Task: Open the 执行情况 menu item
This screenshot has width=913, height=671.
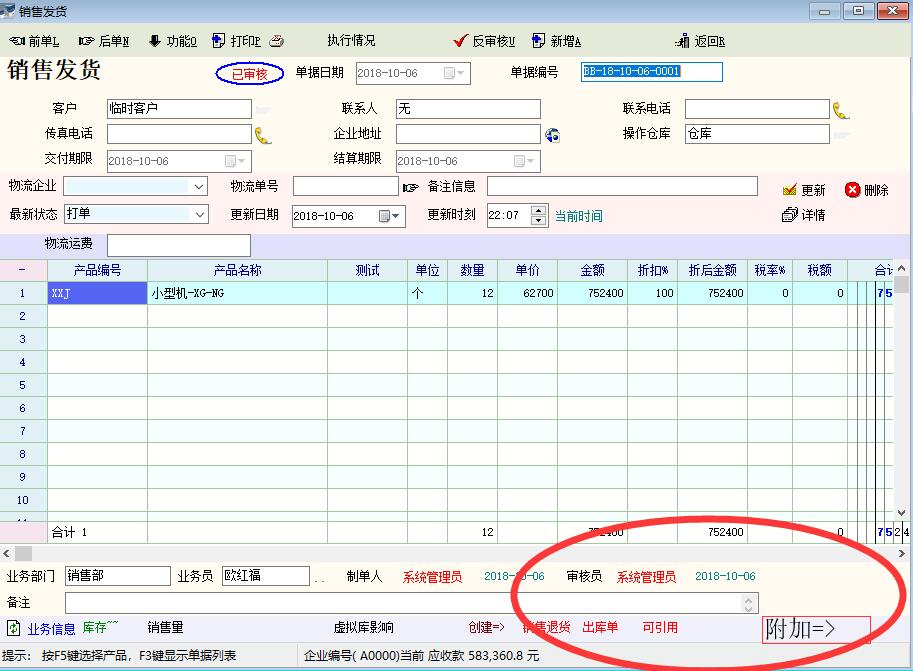Action: (351, 41)
